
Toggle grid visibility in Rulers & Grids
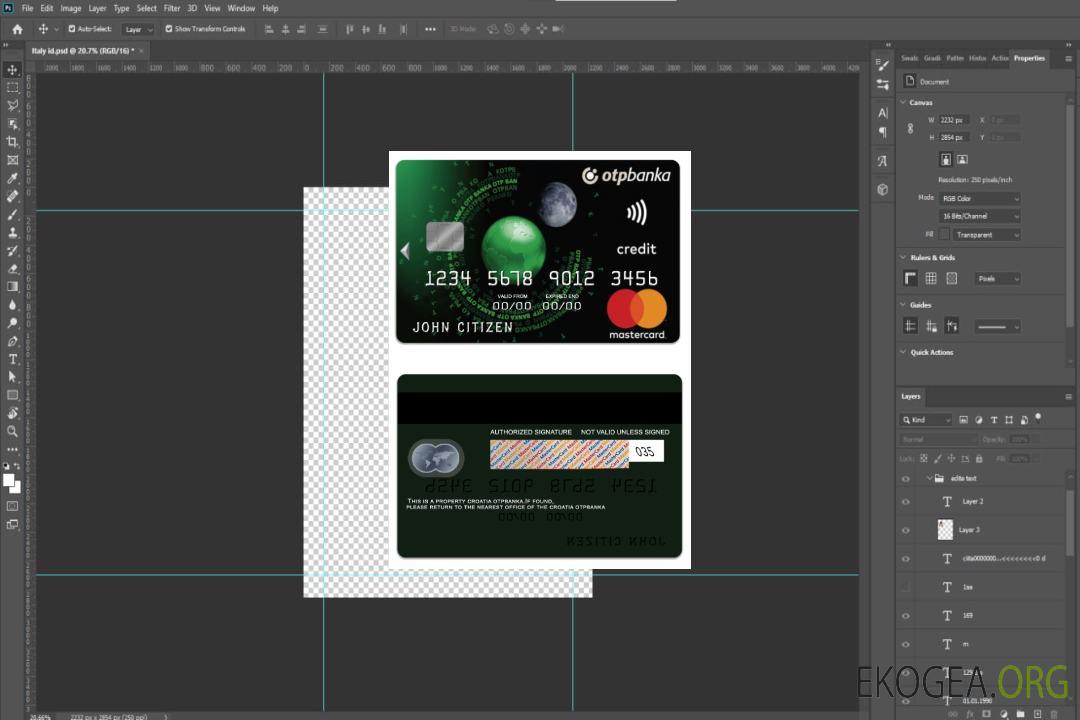[931, 278]
